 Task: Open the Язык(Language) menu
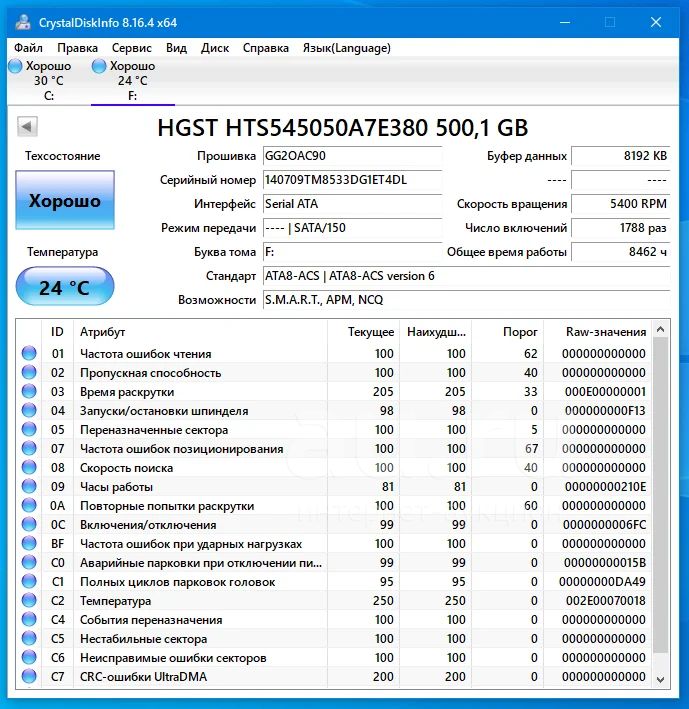[x=347, y=48]
